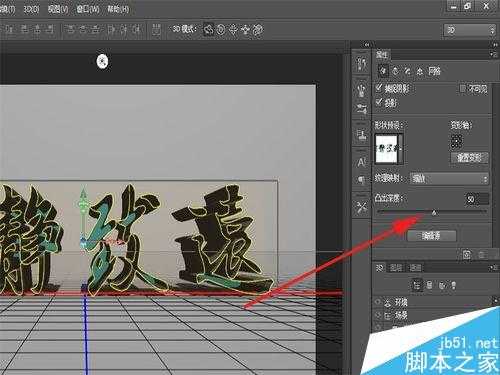Open the 3D workspace switcher dropdown
500x375 pixels.
(470, 30)
